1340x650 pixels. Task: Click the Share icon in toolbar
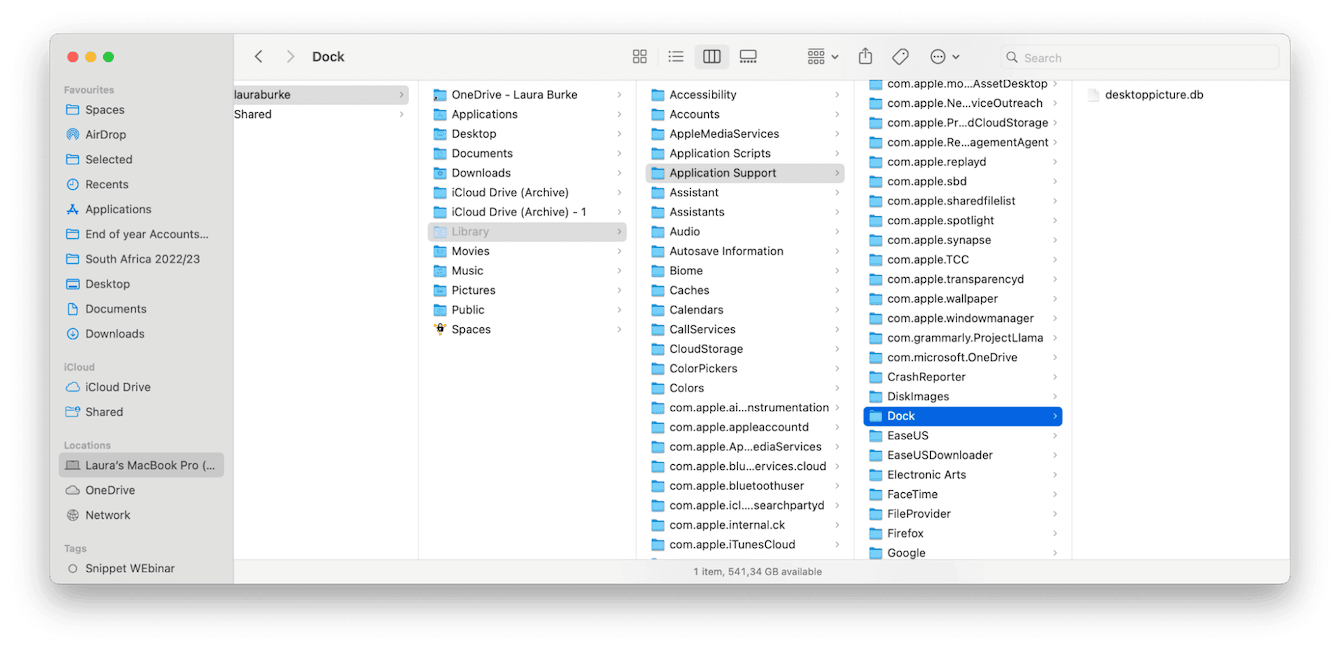[866, 57]
